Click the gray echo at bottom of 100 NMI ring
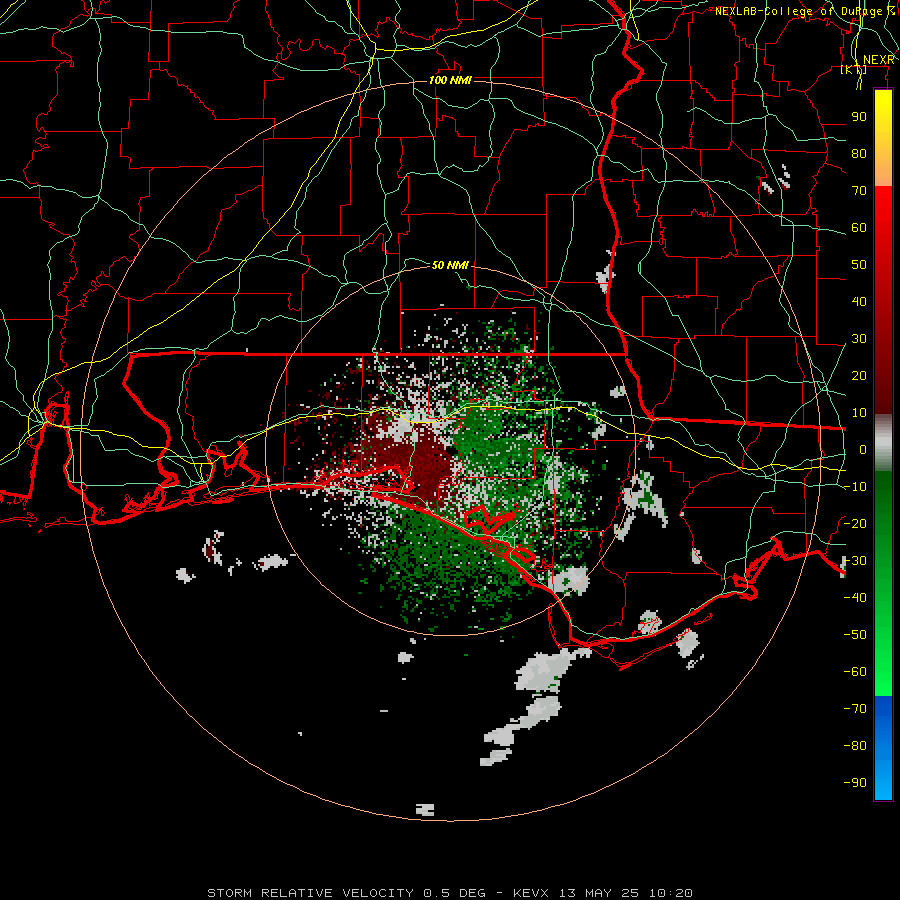Image resolution: width=900 pixels, height=900 pixels. coord(425,810)
